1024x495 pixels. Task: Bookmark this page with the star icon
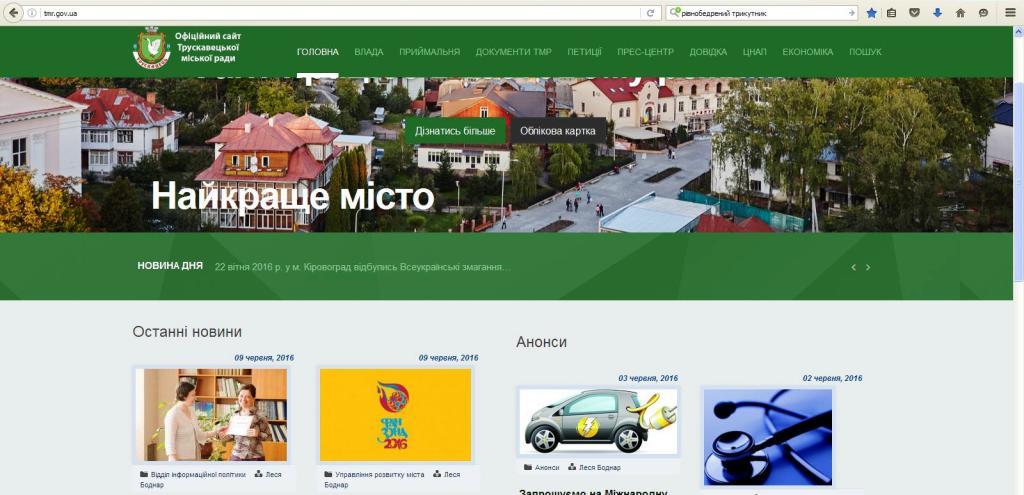coord(871,13)
